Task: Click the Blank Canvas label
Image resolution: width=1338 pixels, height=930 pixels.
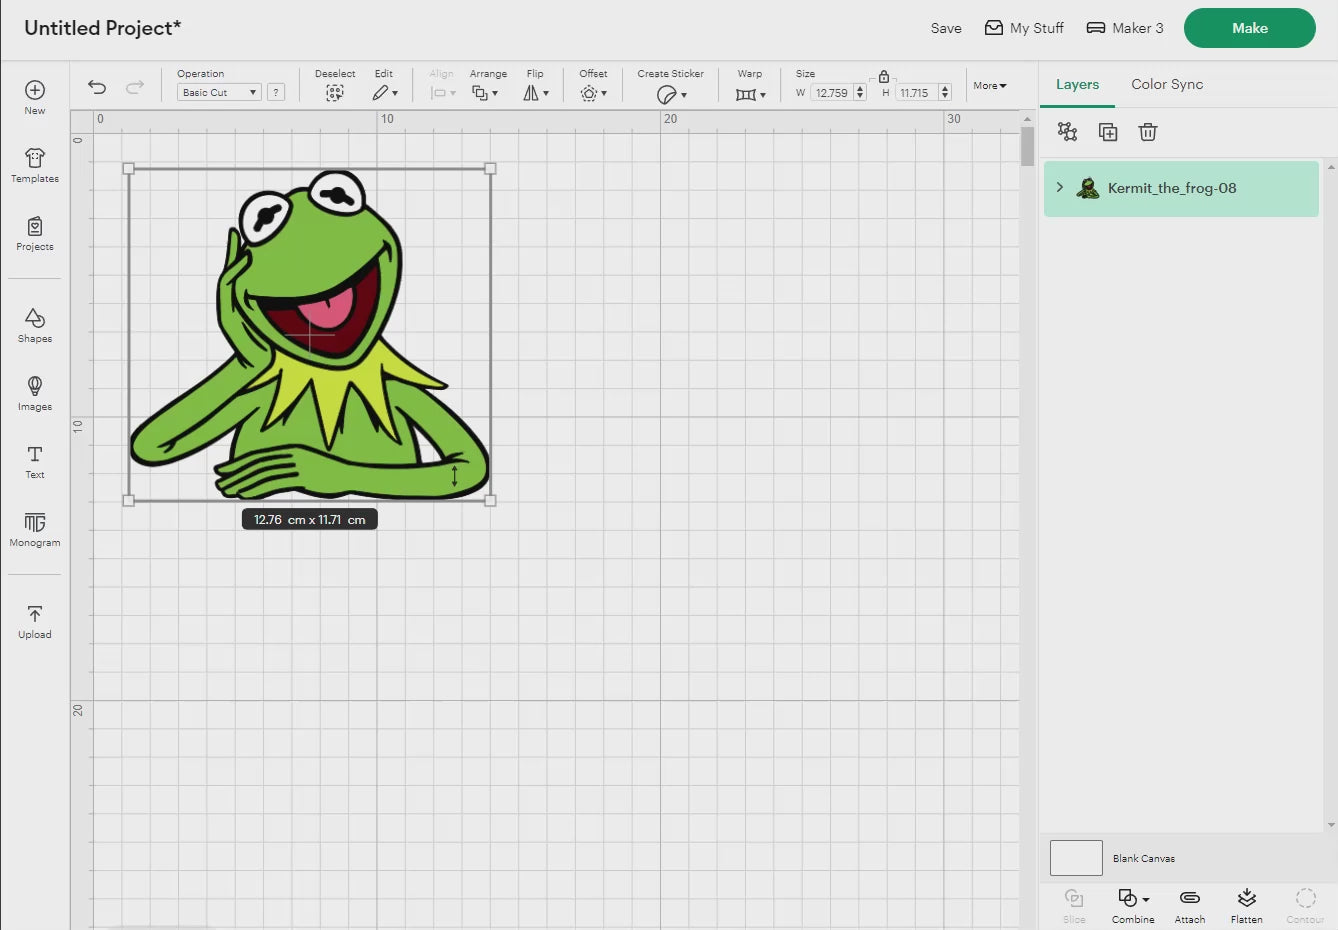Action: click(1144, 859)
